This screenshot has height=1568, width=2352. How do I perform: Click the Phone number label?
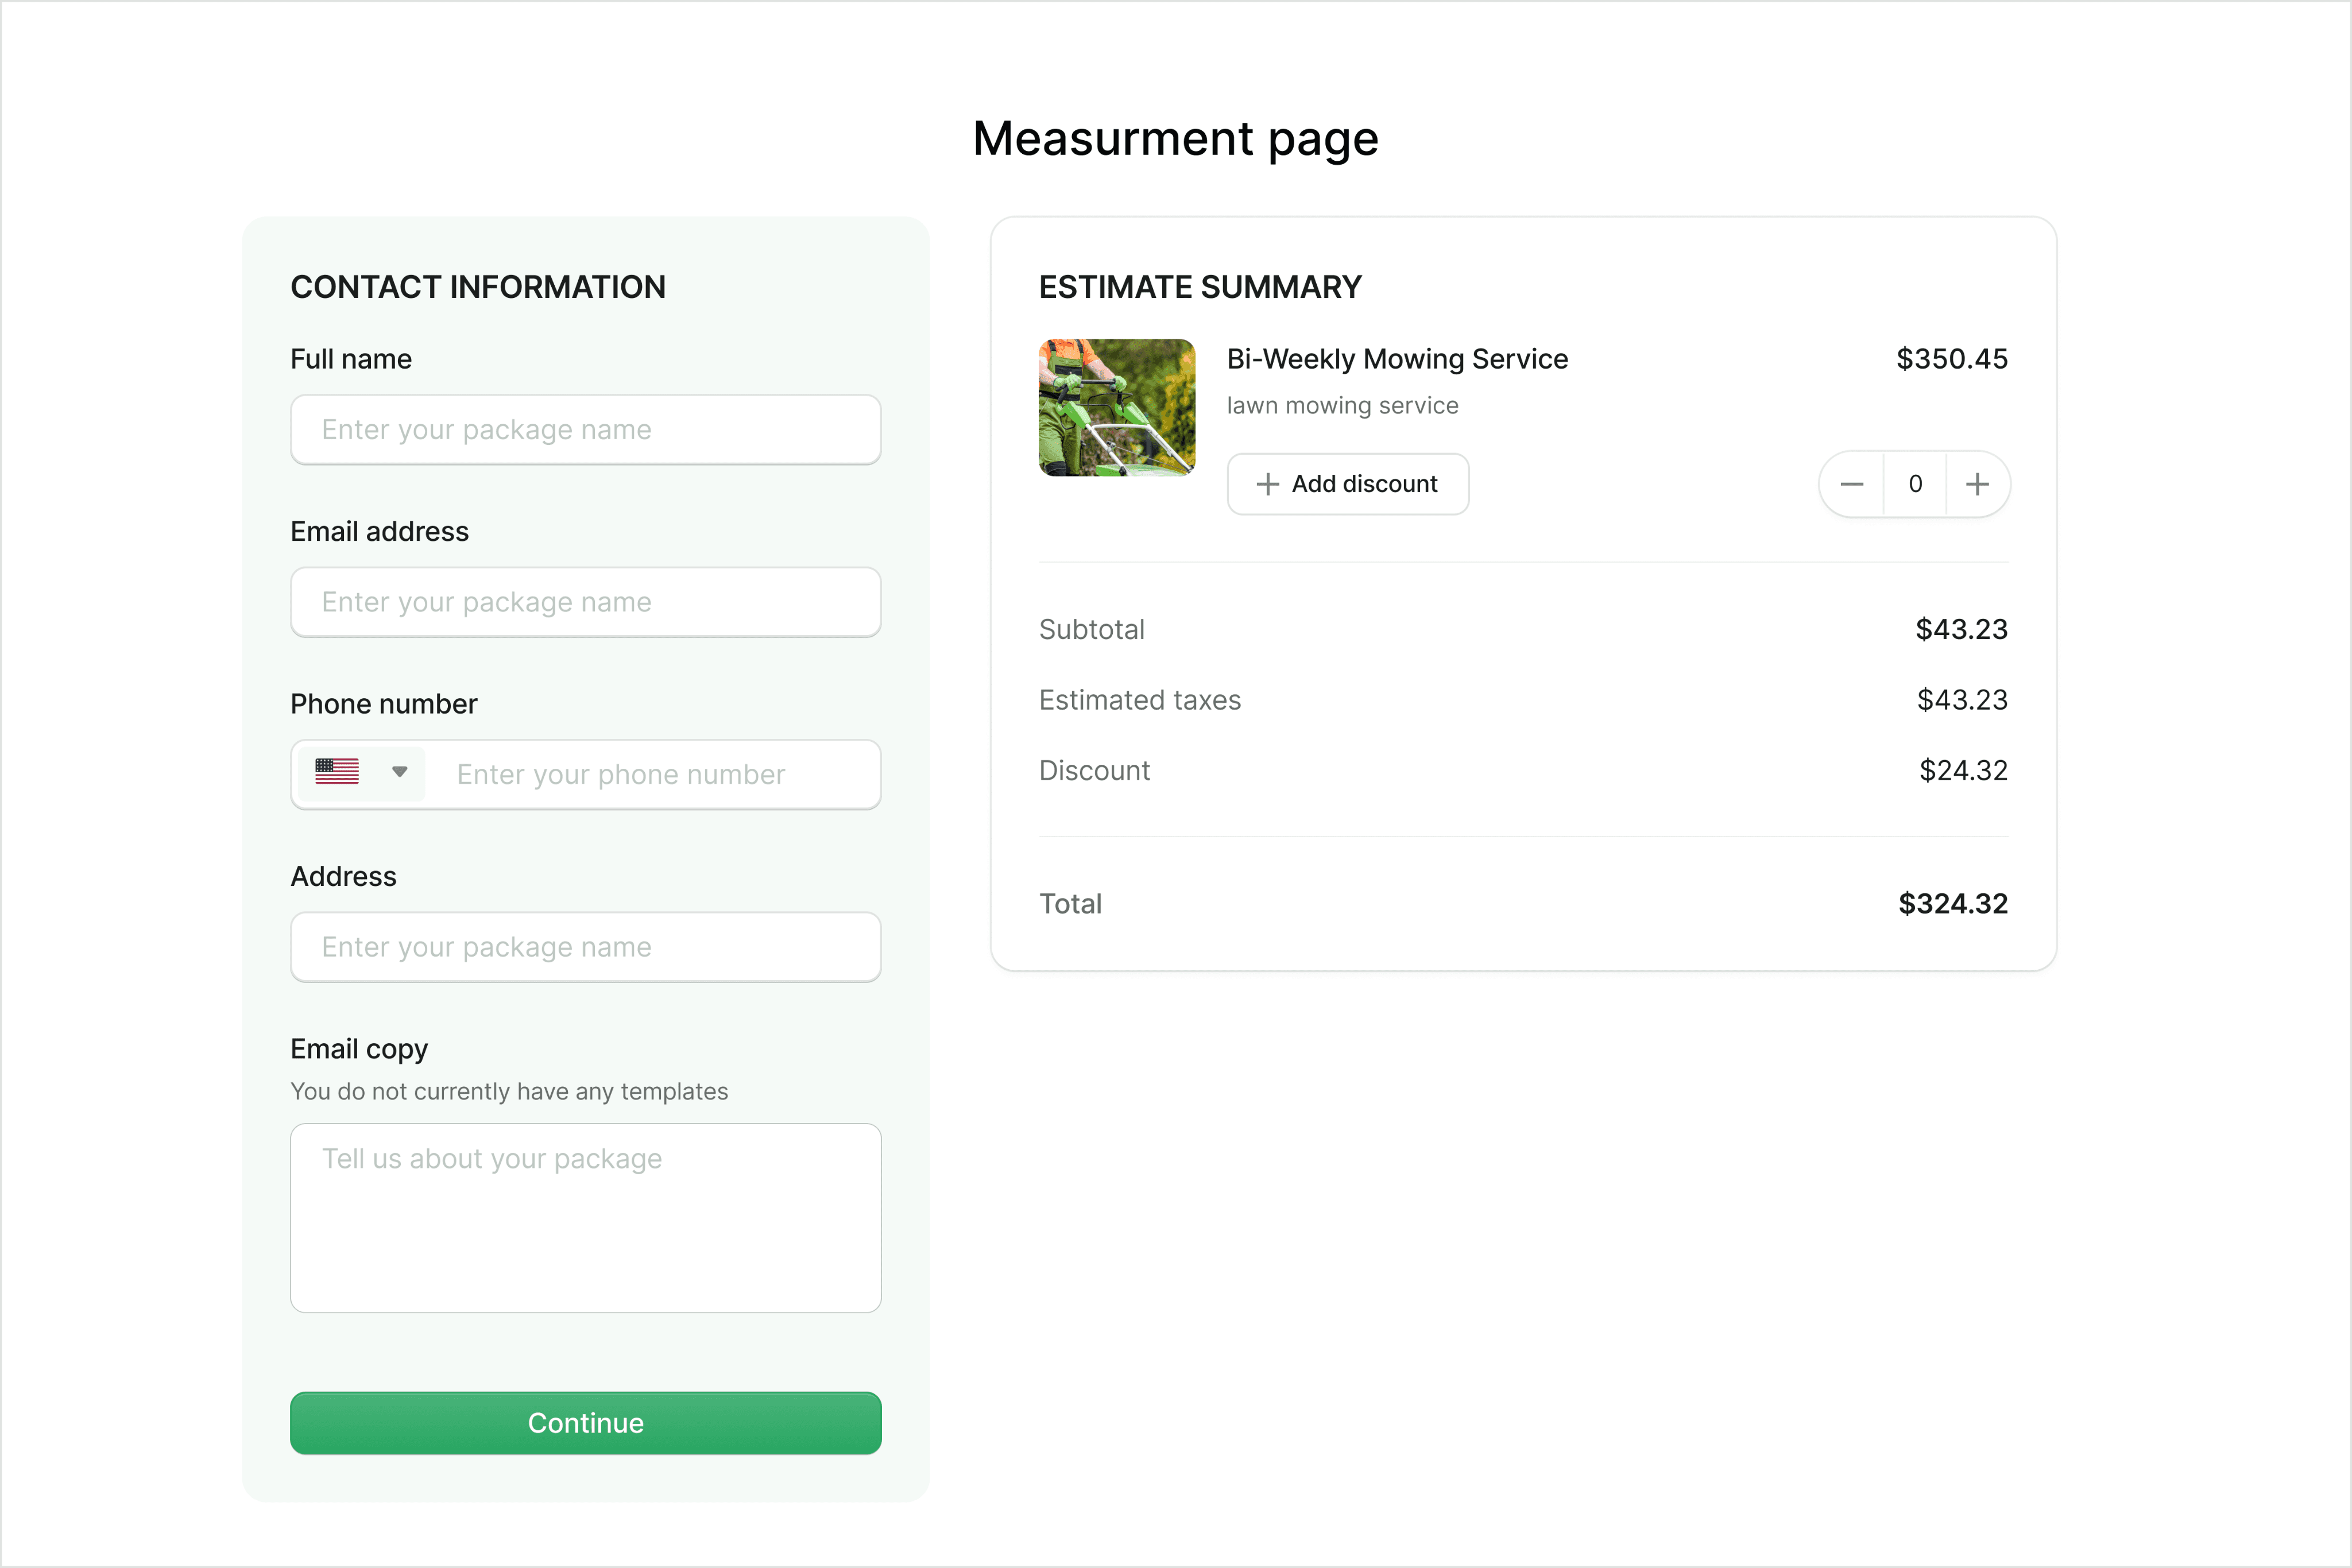383,704
